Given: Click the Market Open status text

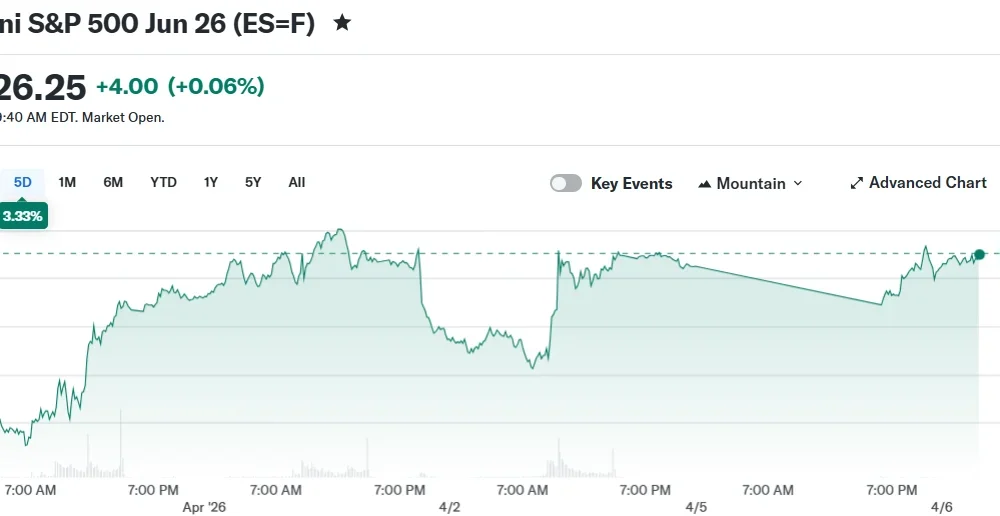Looking at the screenshot, I should click(x=124, y=117).
